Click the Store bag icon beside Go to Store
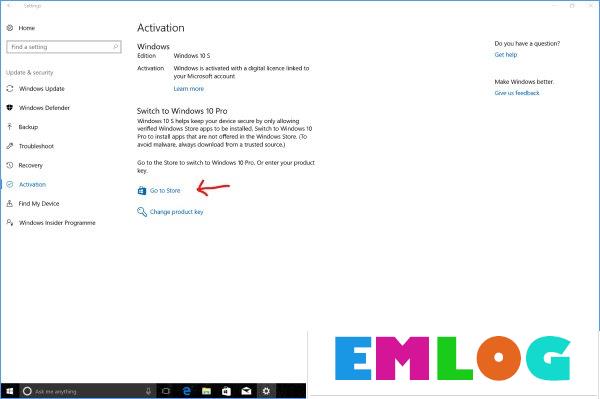 [x=142, y=191]
